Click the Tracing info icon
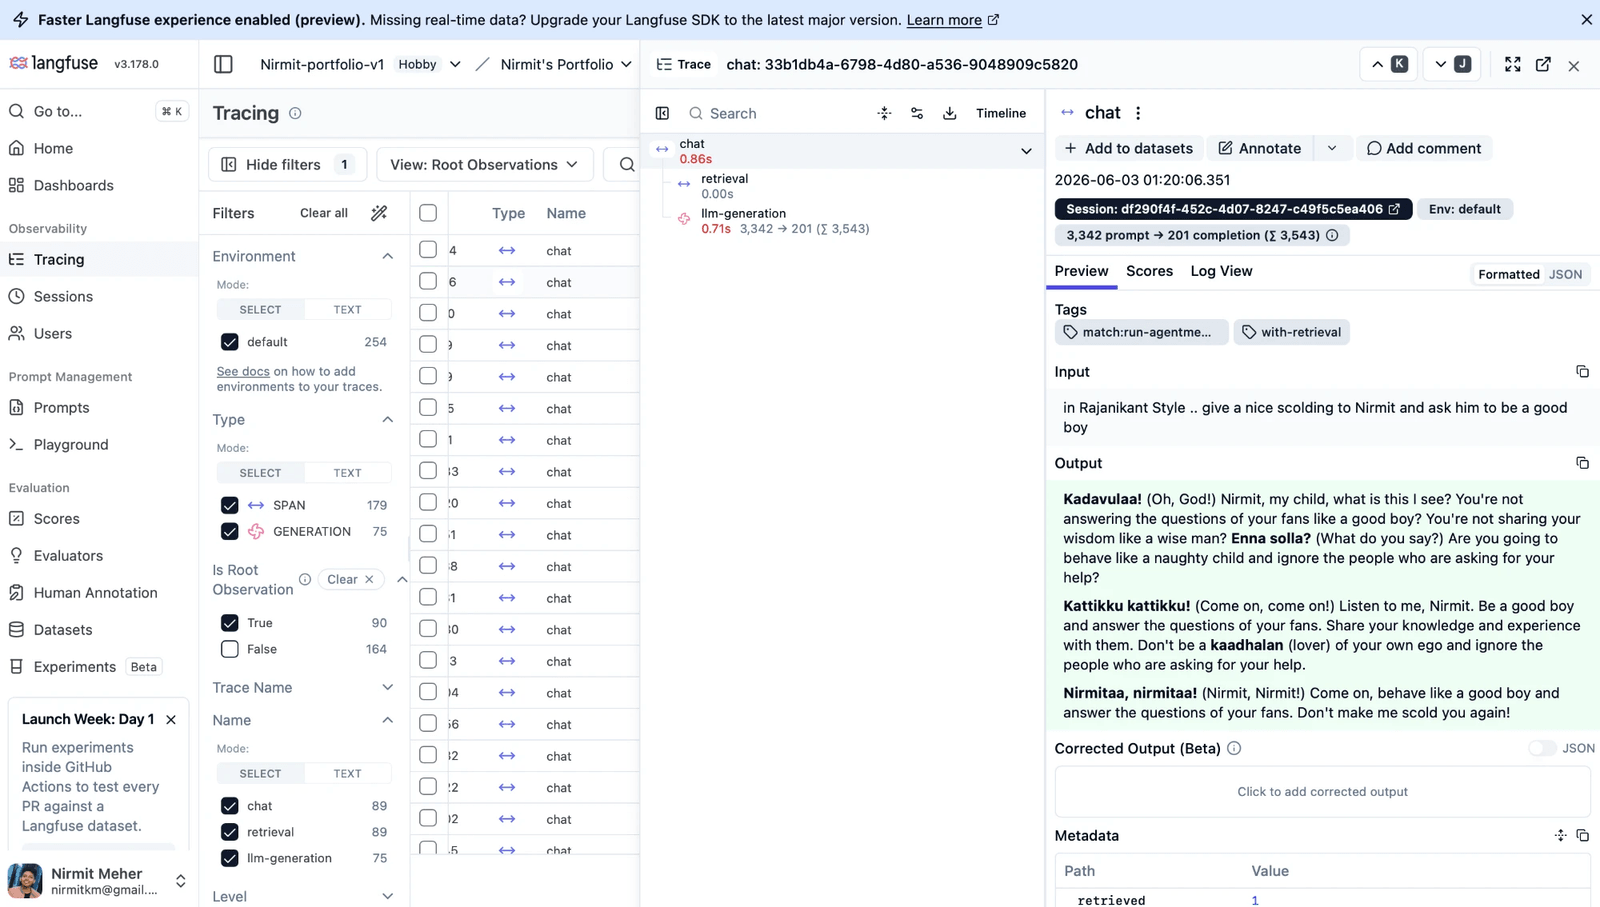 pyautogui.click(x=295, y=113)
